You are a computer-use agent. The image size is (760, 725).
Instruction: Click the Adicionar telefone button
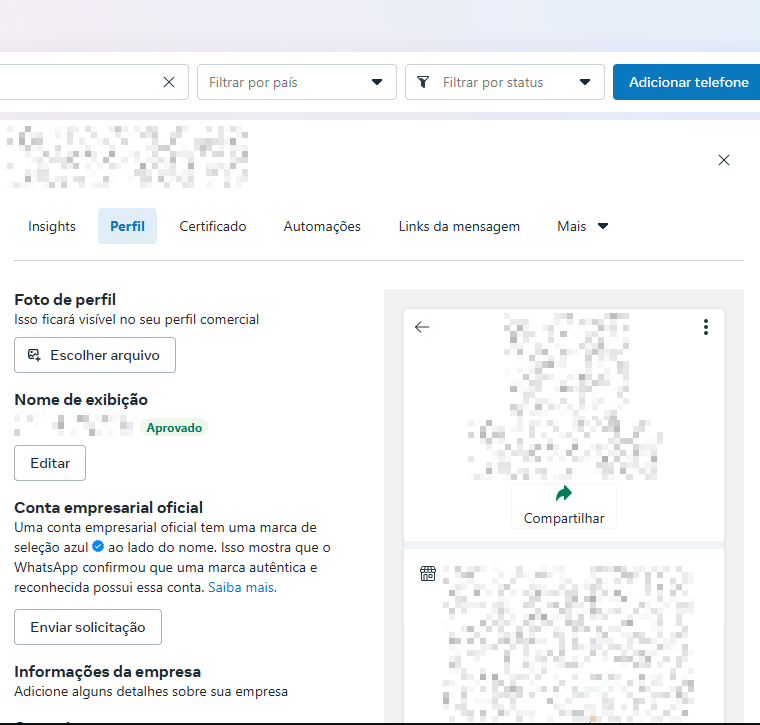tap(687, 82)
